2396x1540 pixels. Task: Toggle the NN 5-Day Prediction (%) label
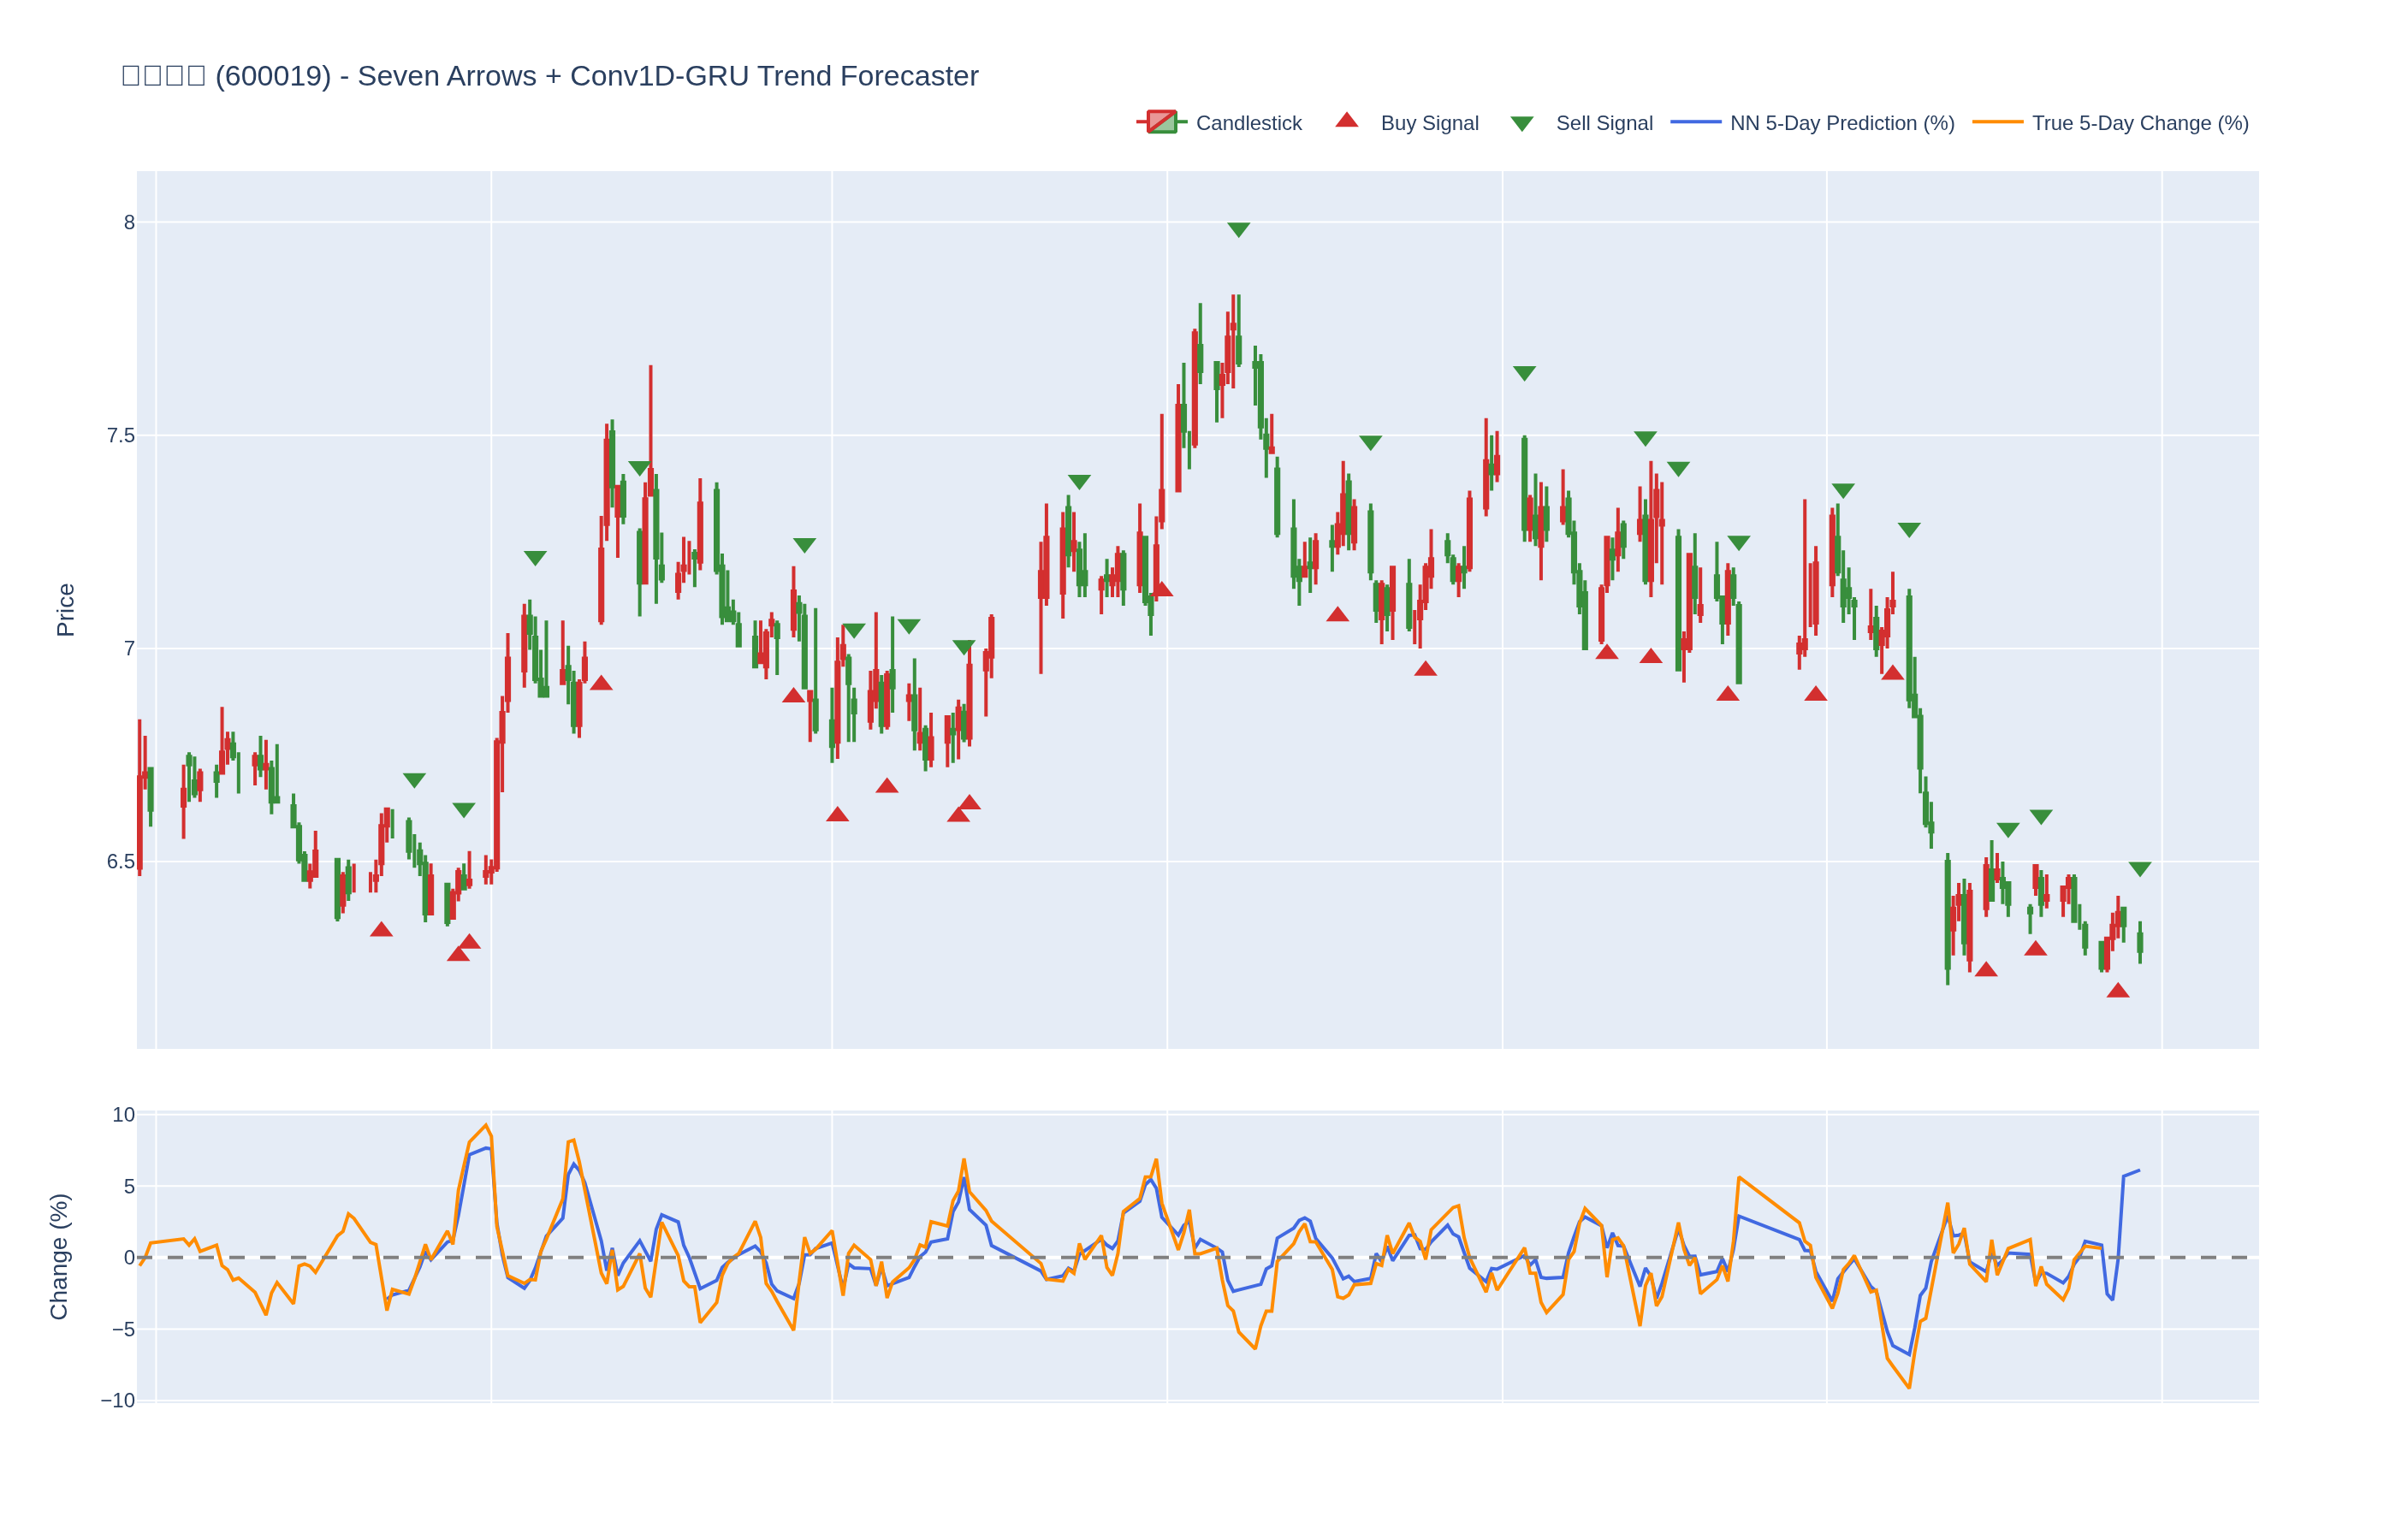[x=1842, y=123]
